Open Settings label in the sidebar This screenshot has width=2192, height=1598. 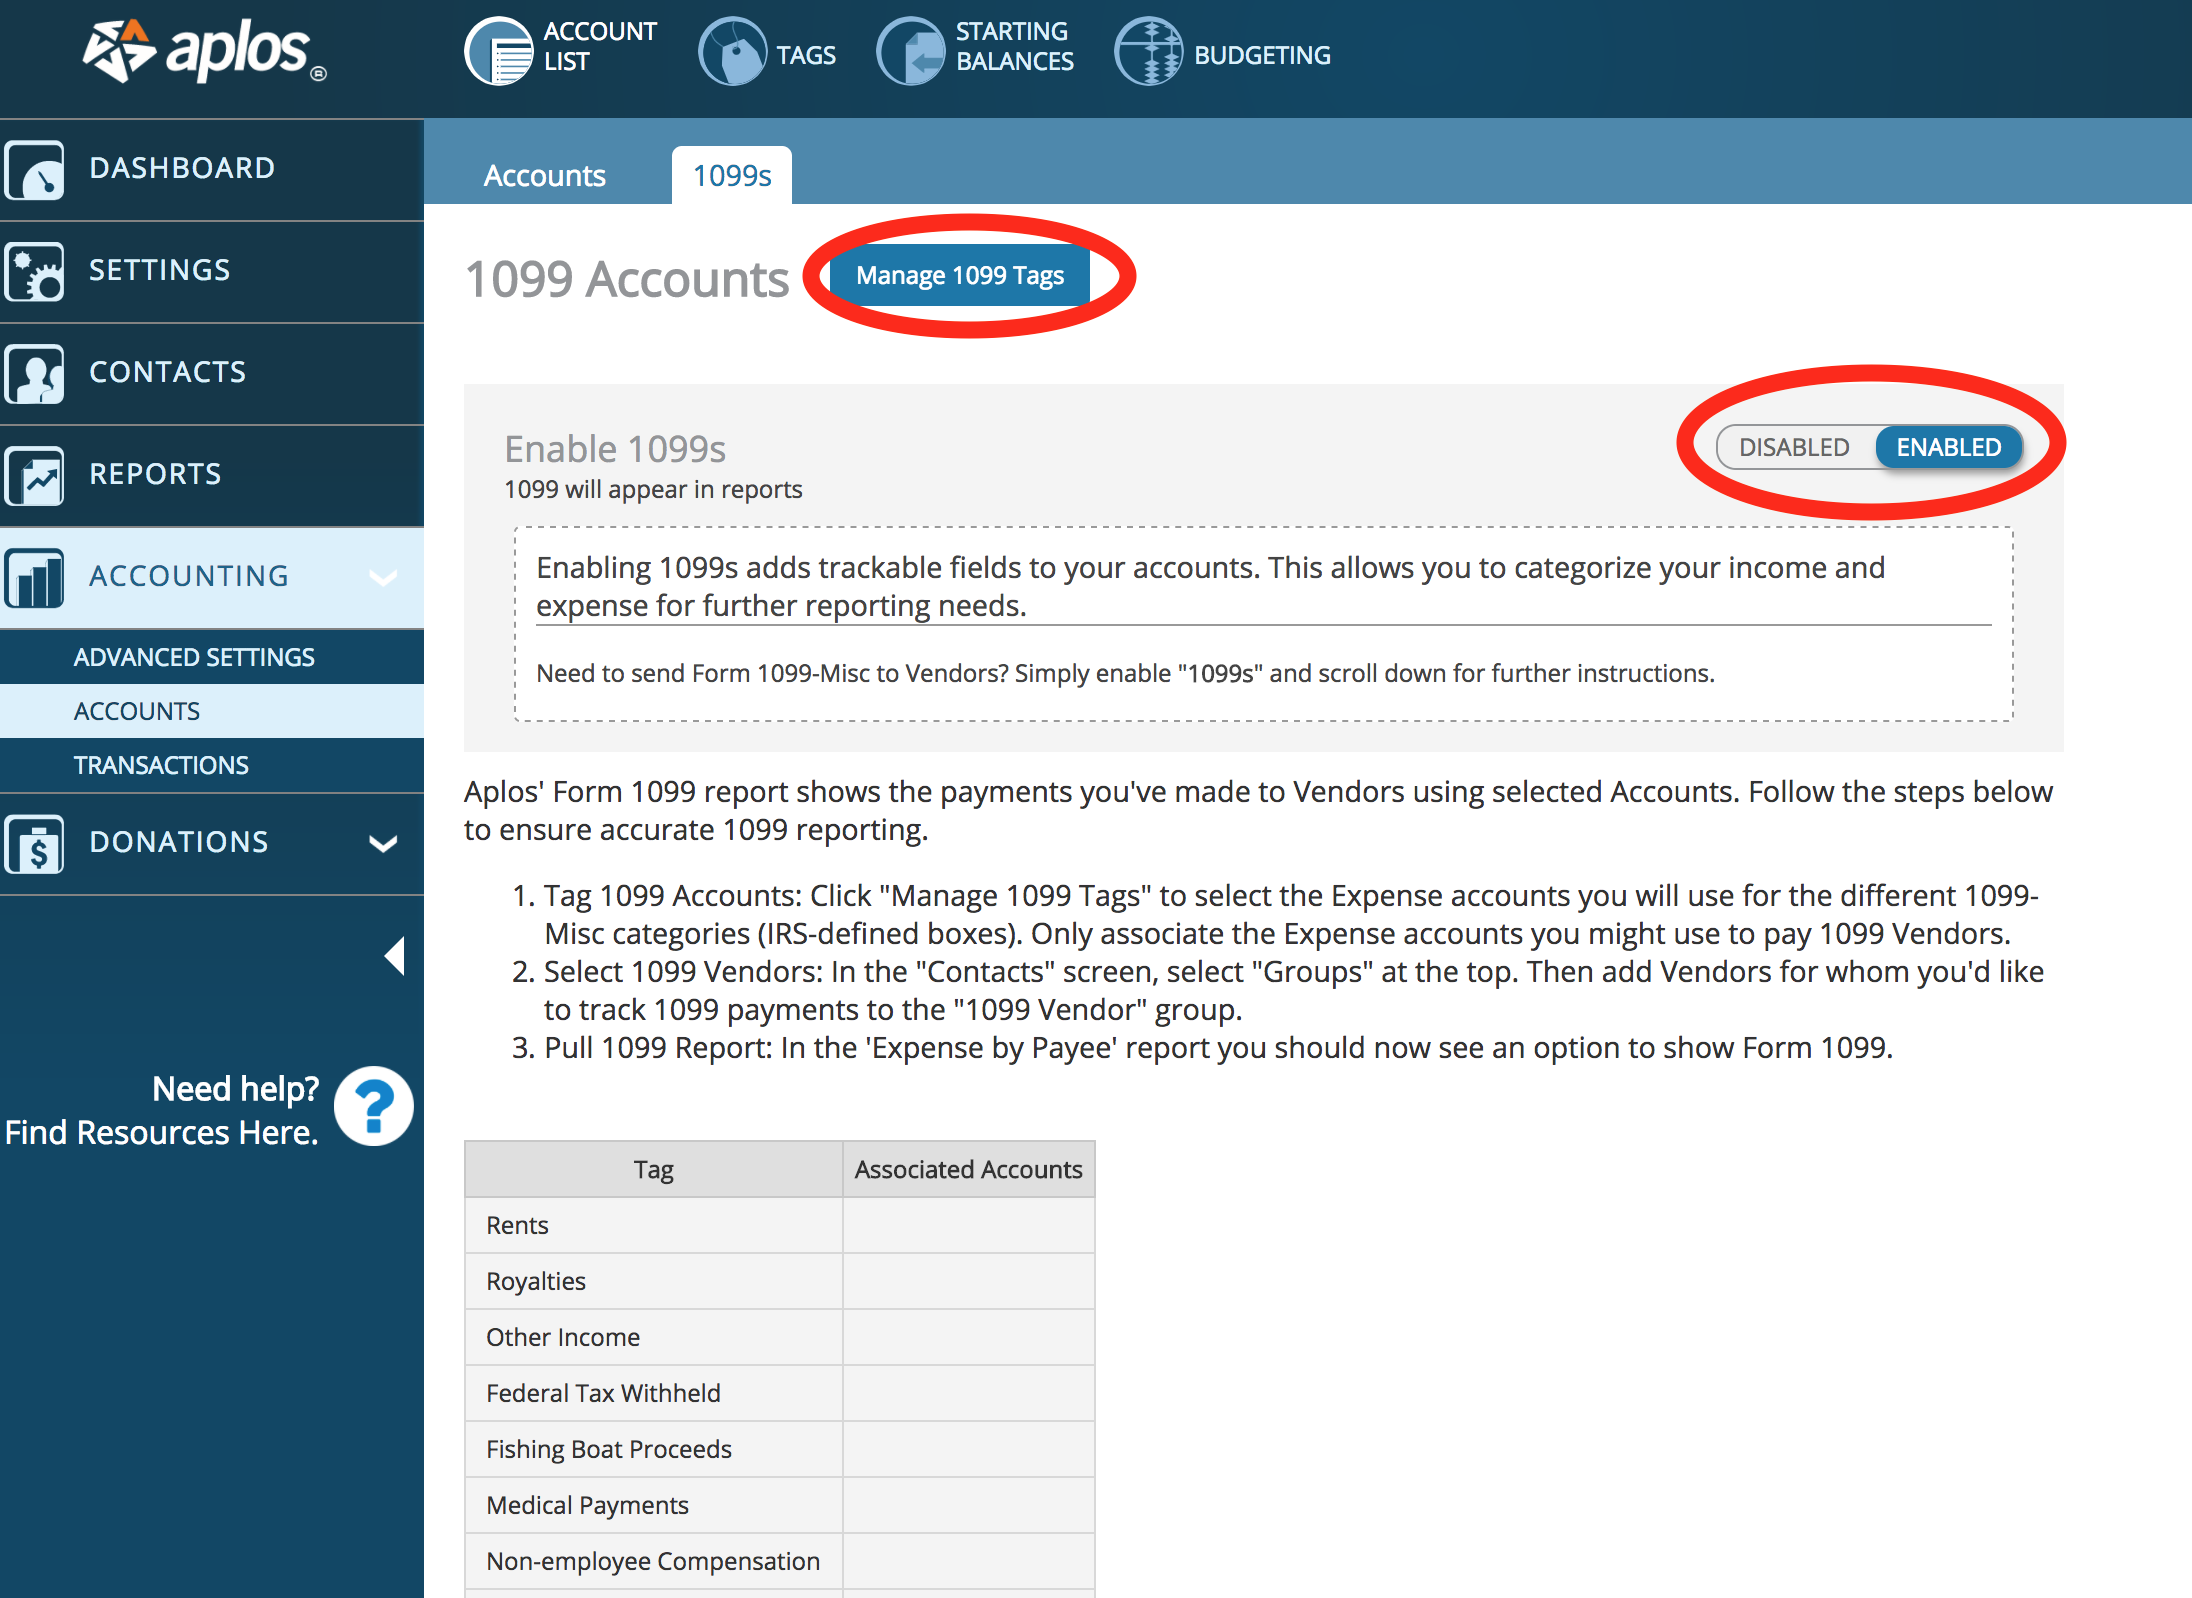point(160,270)
